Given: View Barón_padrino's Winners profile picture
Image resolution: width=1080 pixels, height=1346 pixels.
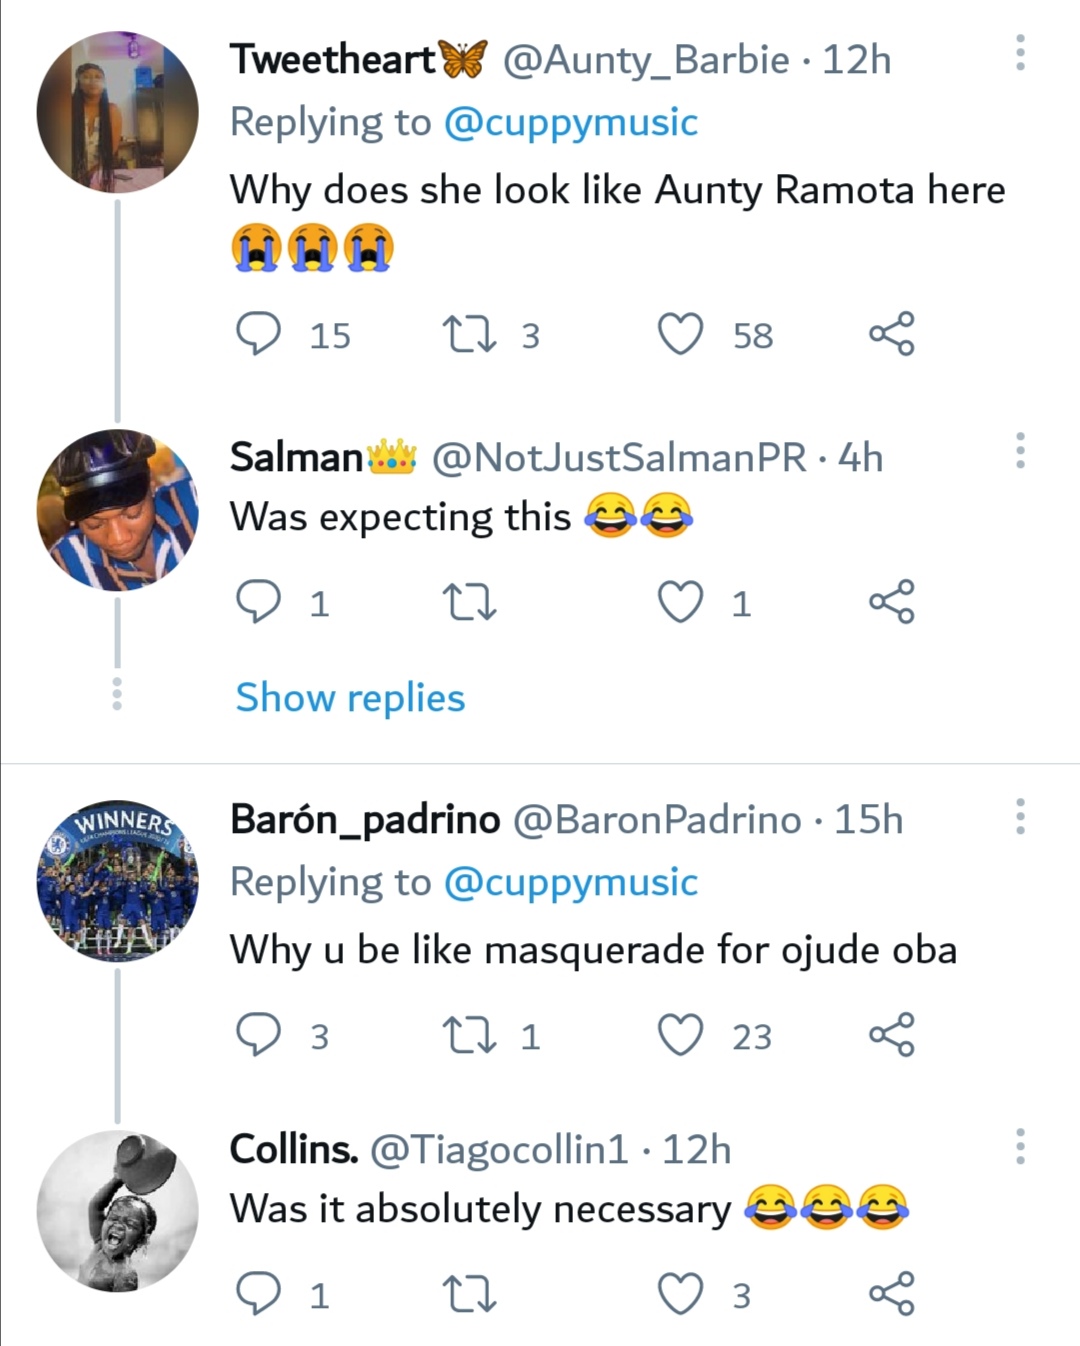Looking at the screenshot, I should click(117, 880).
